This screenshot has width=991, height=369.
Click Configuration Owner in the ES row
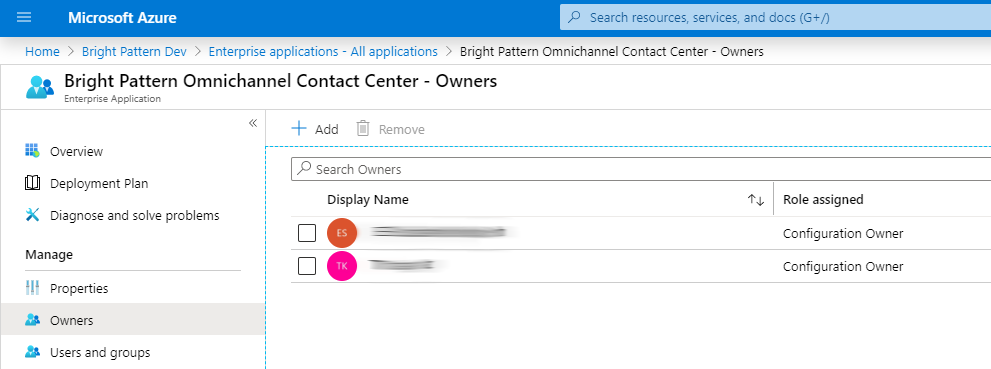click(x=843, y=234)
